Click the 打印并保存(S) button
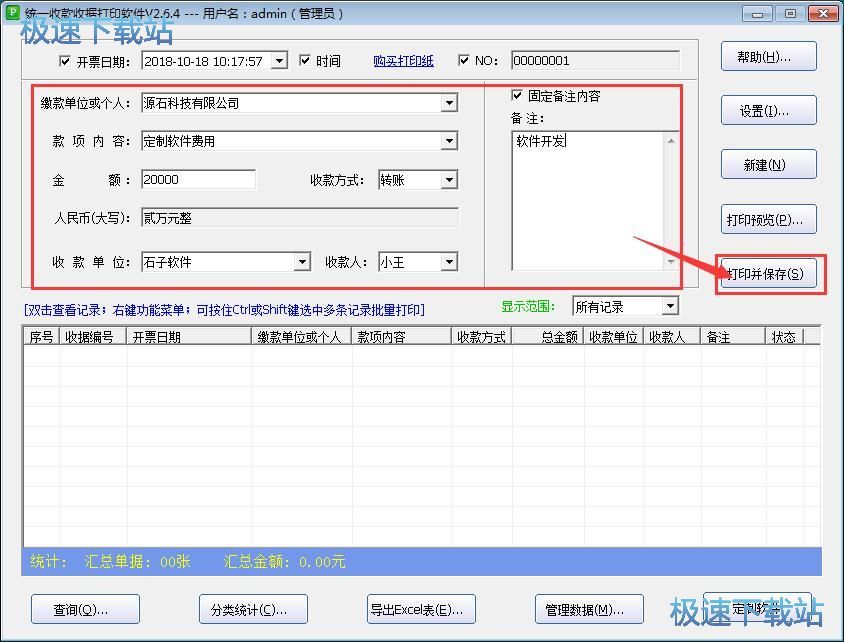 (x=769, y=273)
